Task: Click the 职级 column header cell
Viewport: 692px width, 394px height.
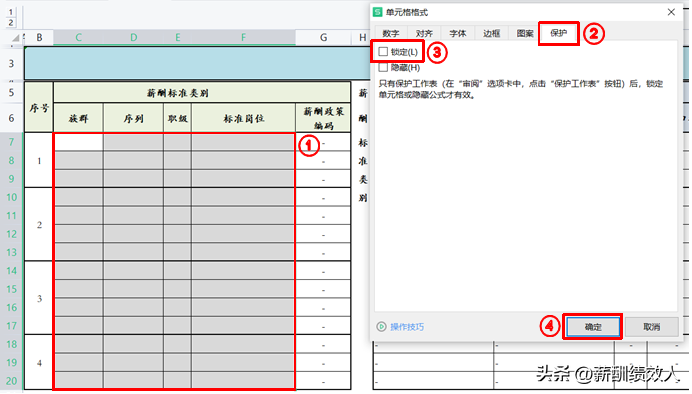Action: click(177, 118)
